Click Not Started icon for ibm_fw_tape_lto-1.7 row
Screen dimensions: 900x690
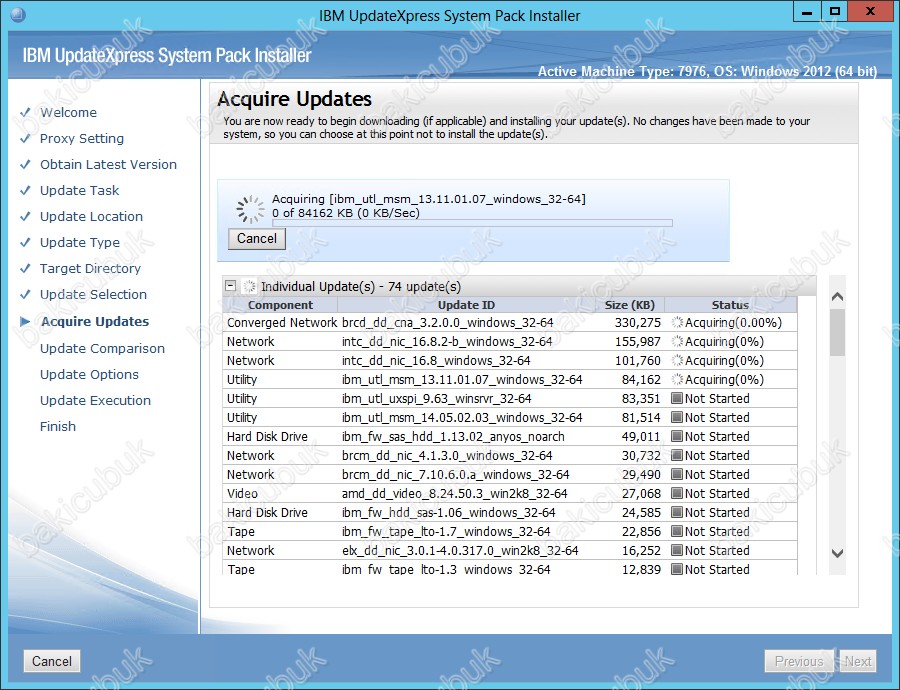pyautogui.click(x=677, y=531)
